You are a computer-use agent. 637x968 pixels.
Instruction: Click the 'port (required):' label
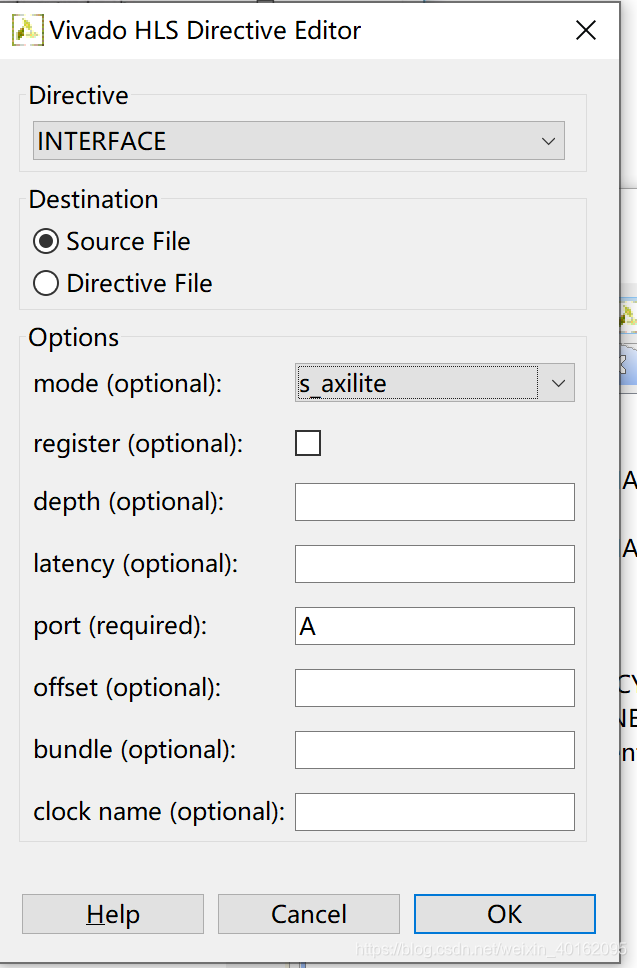click(x=120, y=626)
